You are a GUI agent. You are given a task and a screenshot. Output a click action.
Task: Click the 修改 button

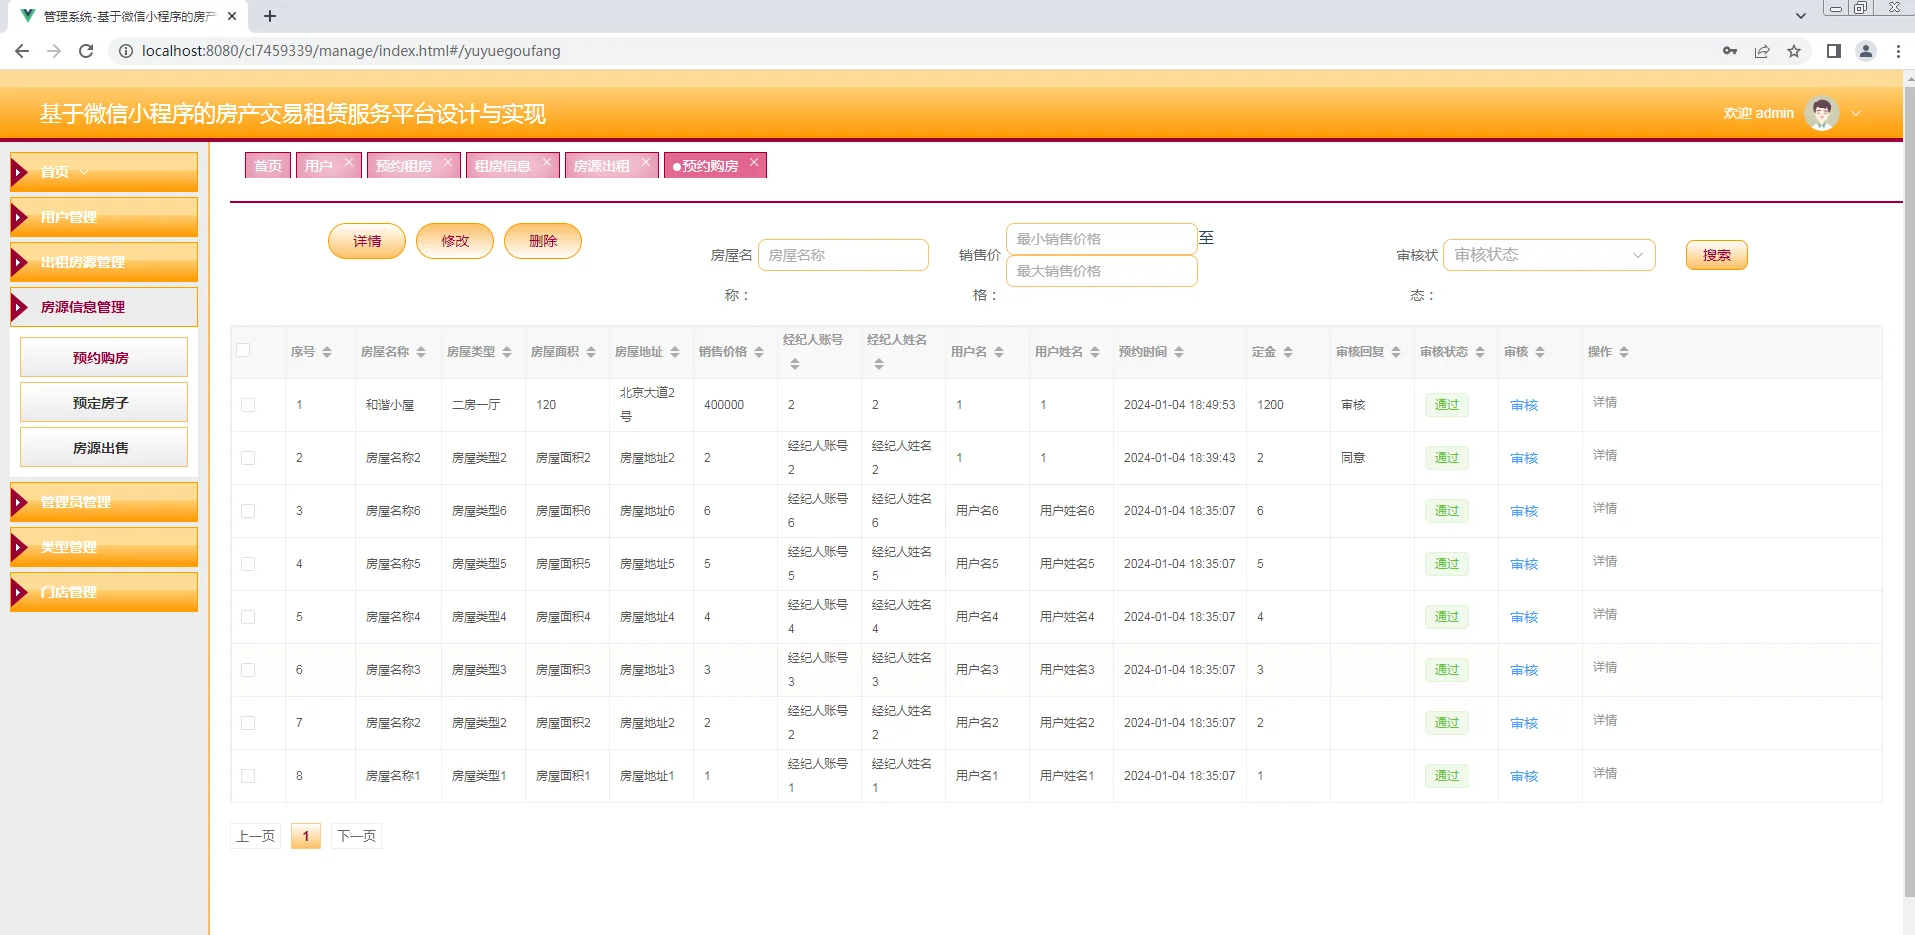(455, 241)
